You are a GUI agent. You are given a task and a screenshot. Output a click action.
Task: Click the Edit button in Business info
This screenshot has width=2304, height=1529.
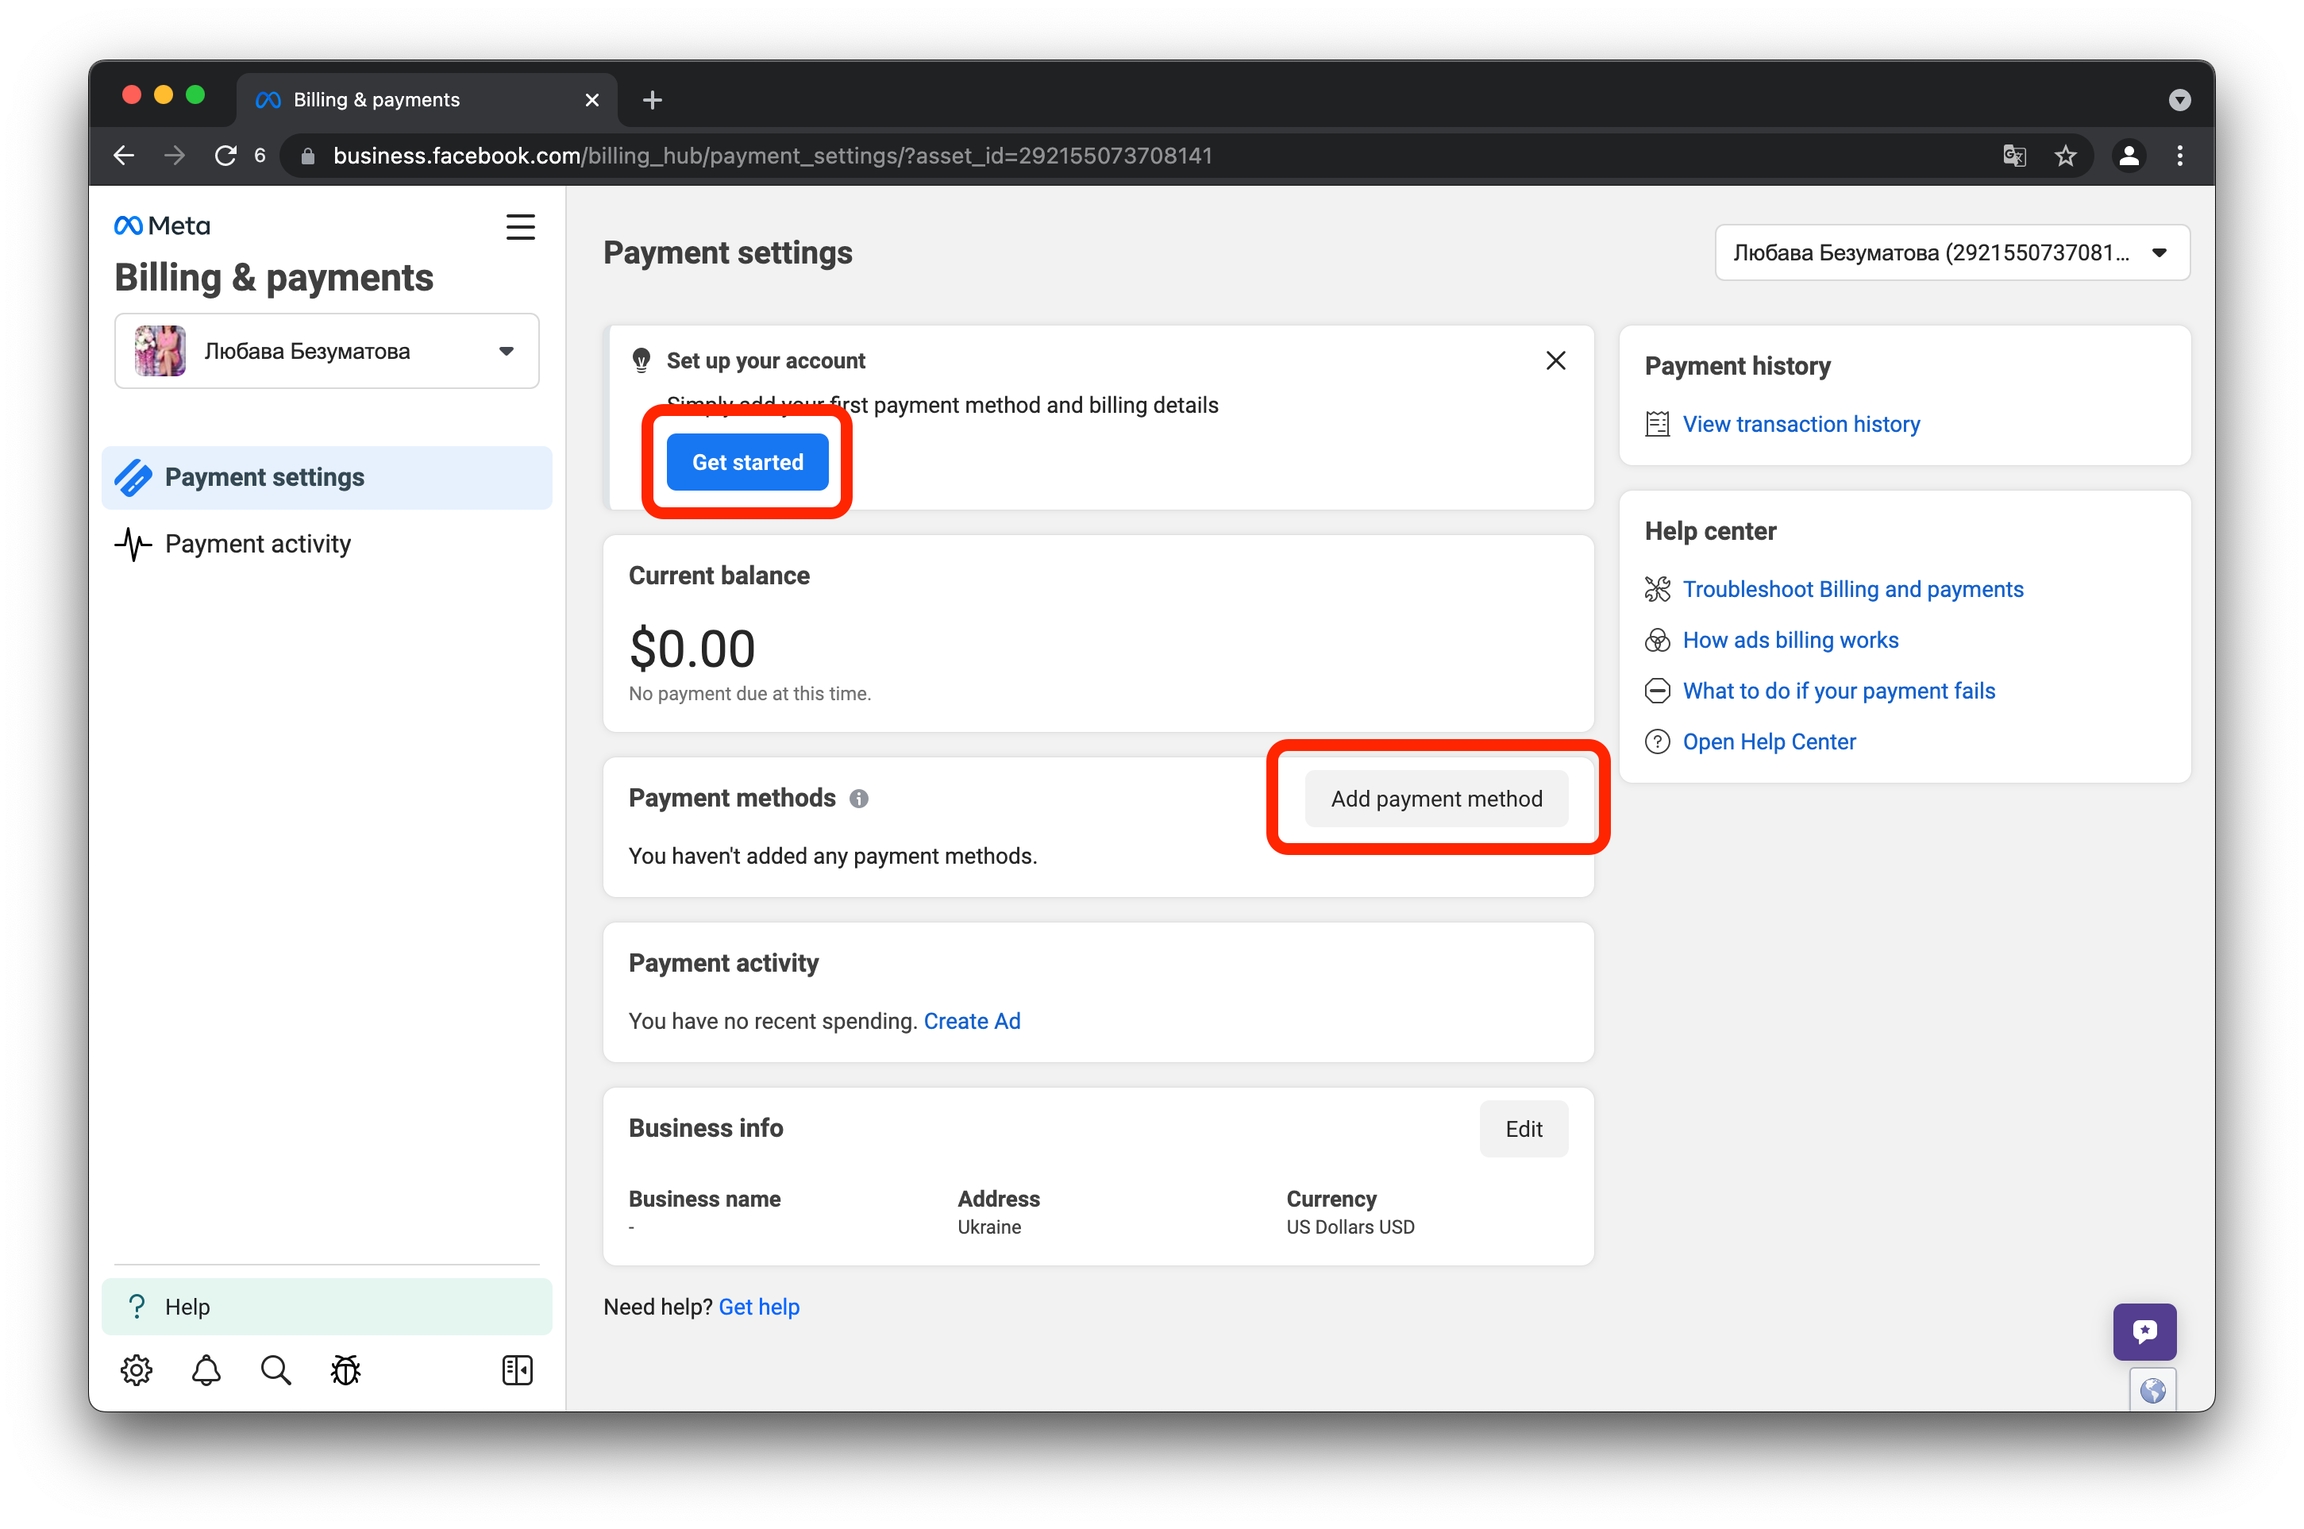1524,1129
